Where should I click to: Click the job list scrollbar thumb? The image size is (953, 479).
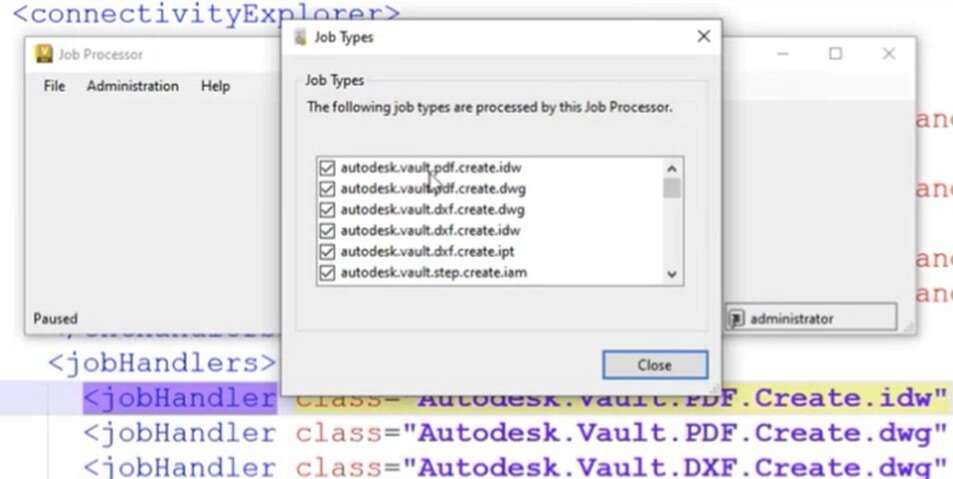tap(671, 188)
